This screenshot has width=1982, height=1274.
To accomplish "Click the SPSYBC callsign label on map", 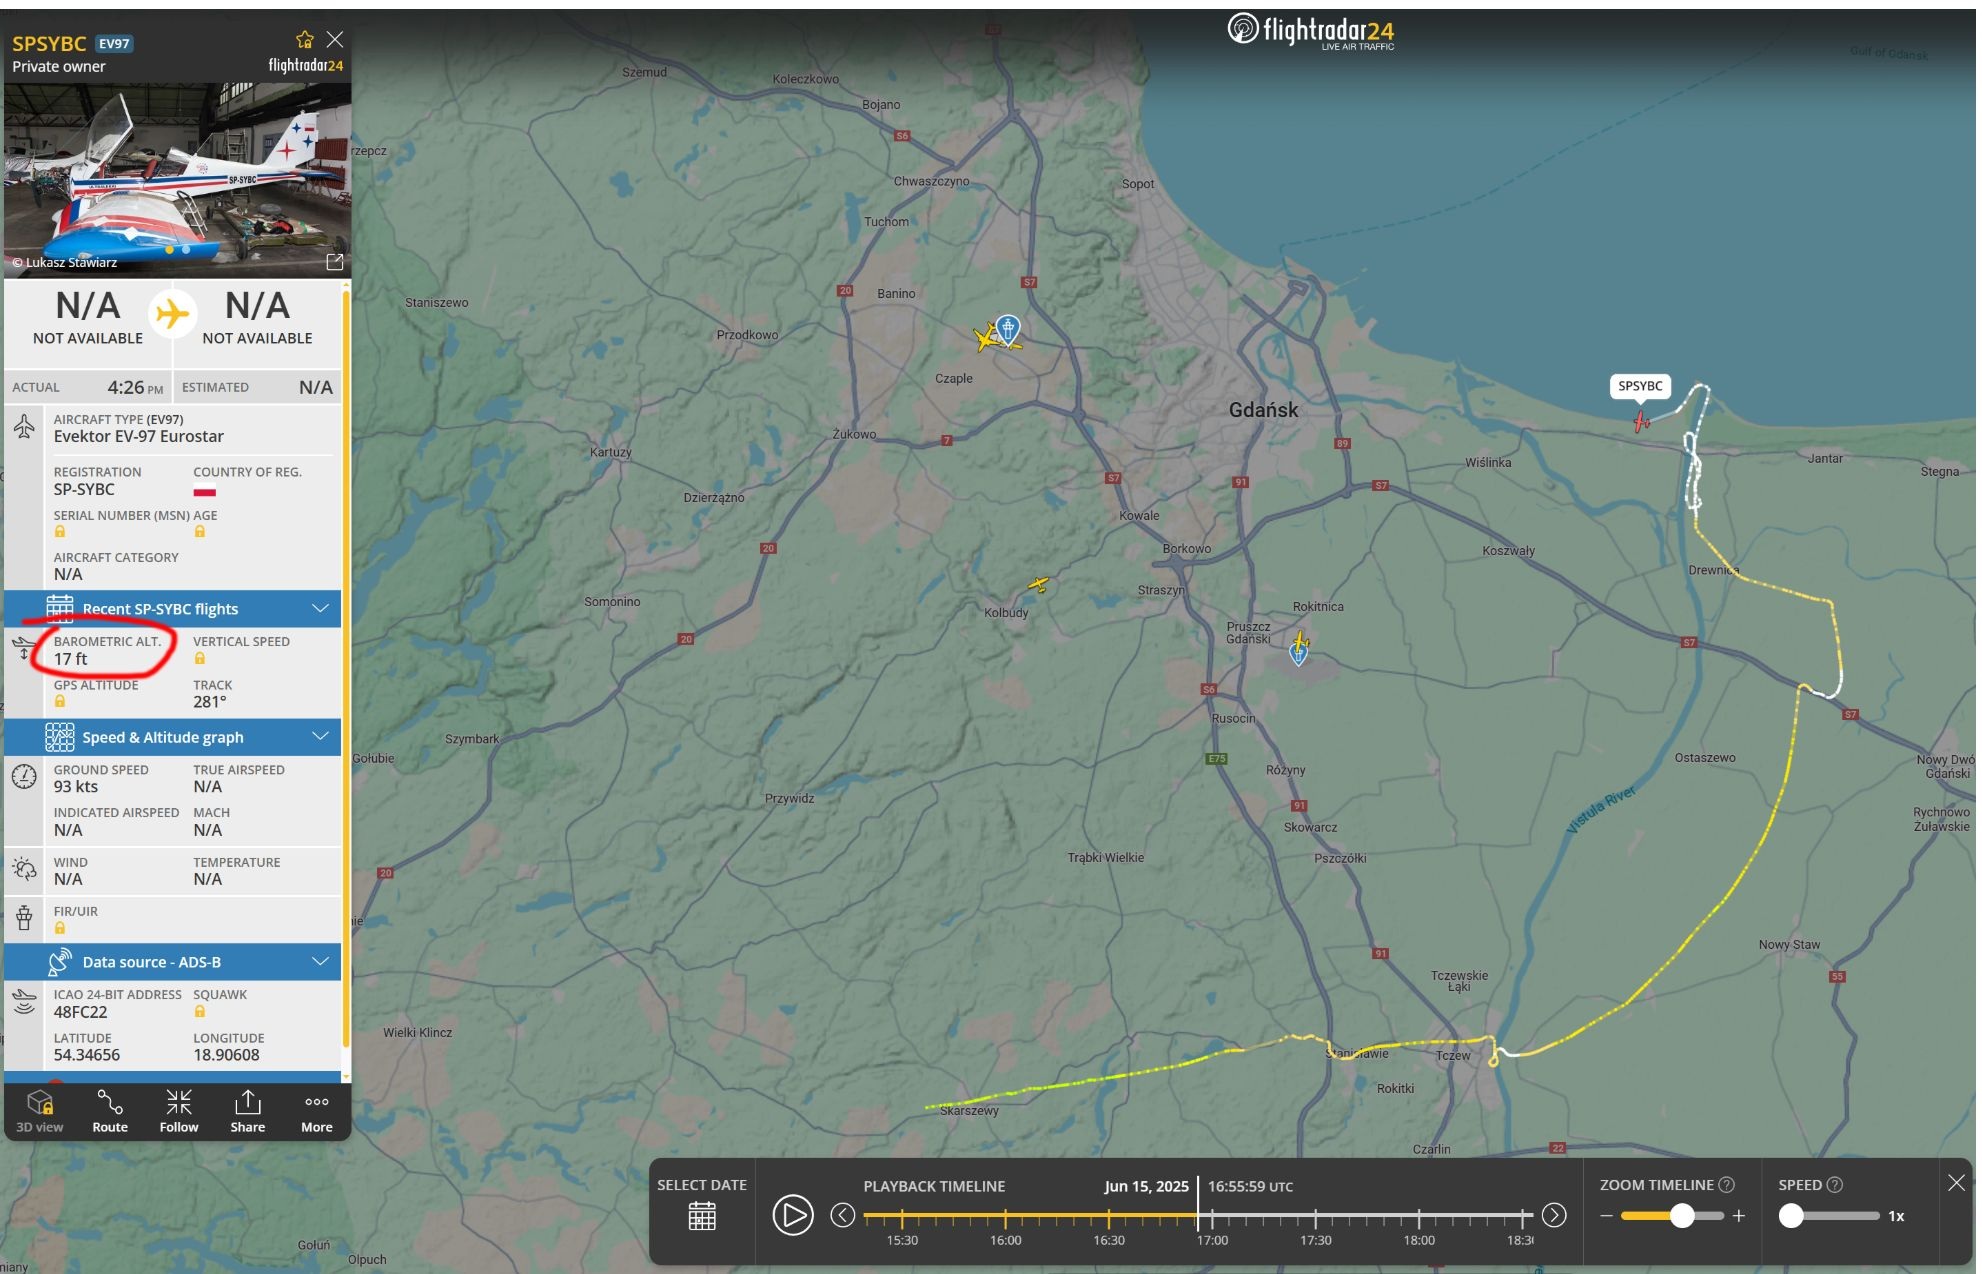I will (x=1640, y=386).
